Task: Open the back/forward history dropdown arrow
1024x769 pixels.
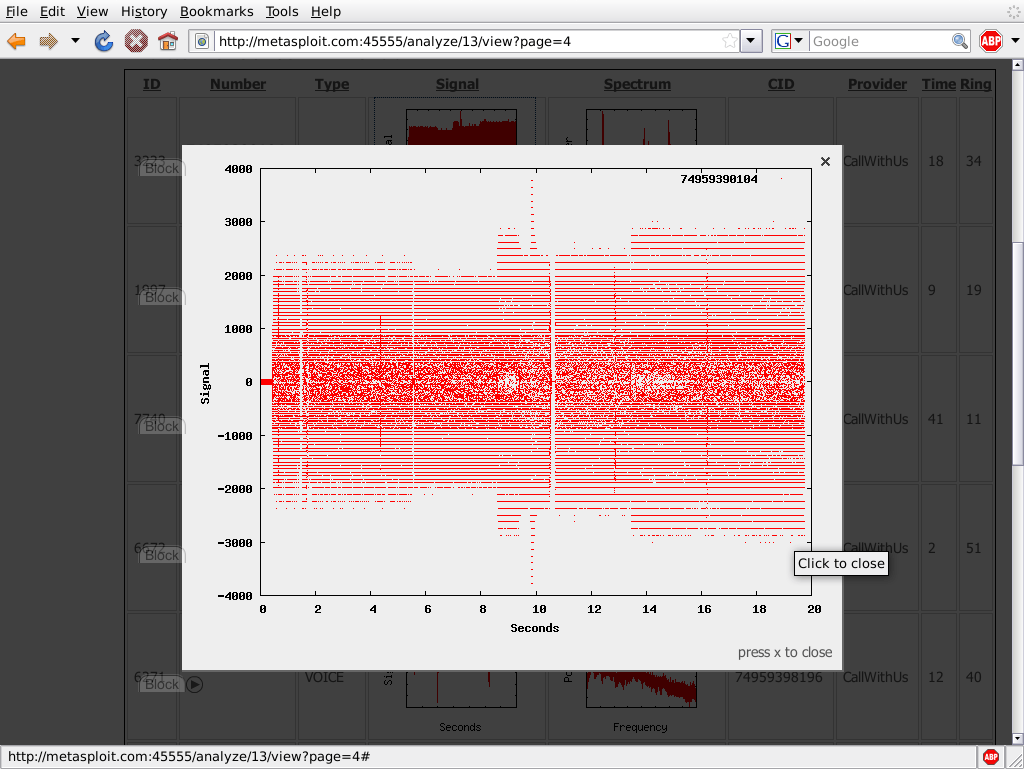Action: click(75, 41)
